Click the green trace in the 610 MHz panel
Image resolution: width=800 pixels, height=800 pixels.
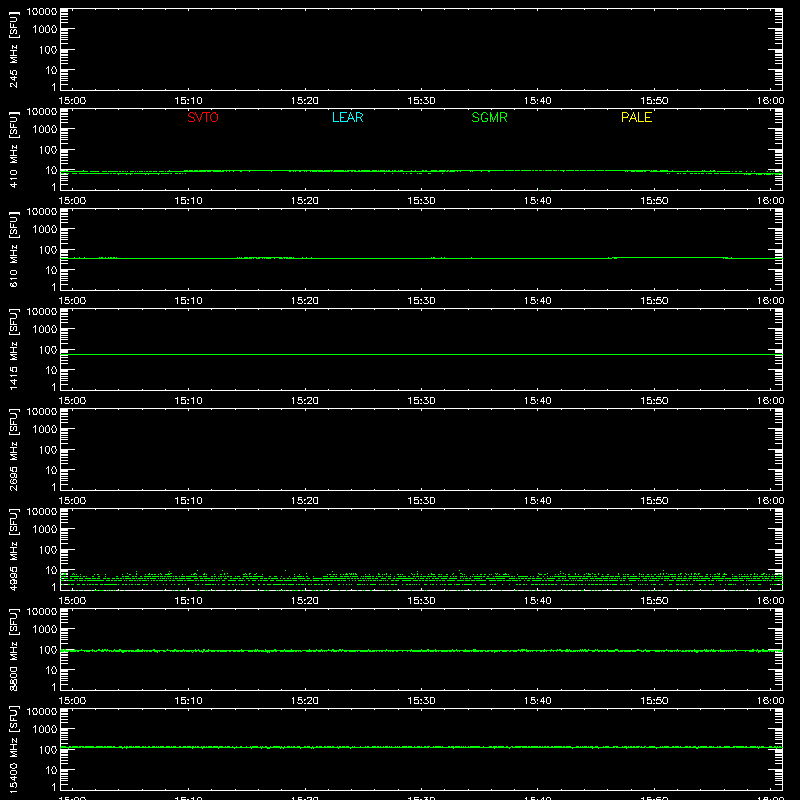(421, 258)
